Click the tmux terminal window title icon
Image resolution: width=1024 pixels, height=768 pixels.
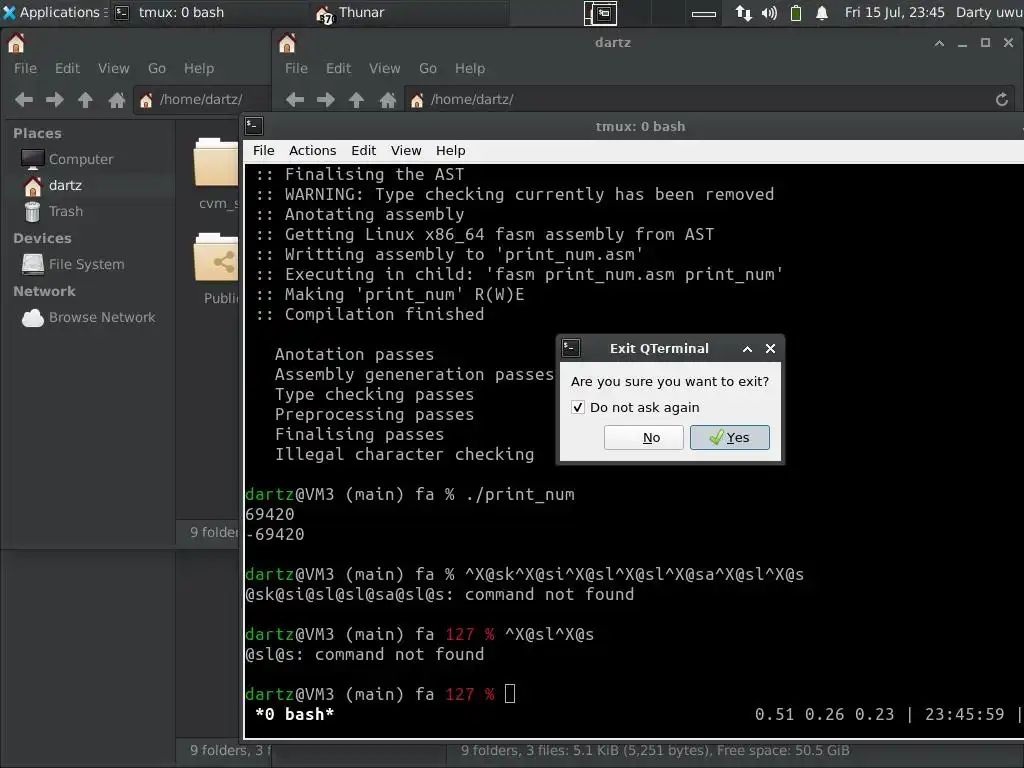click(254, 125)
